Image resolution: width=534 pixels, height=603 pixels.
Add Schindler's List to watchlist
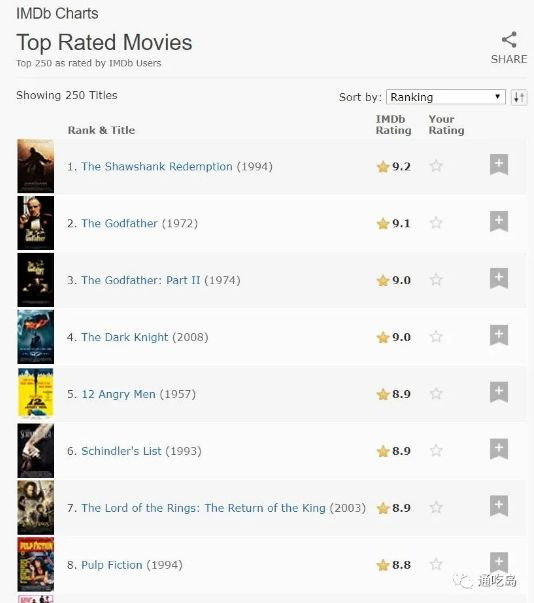[499, 449]
